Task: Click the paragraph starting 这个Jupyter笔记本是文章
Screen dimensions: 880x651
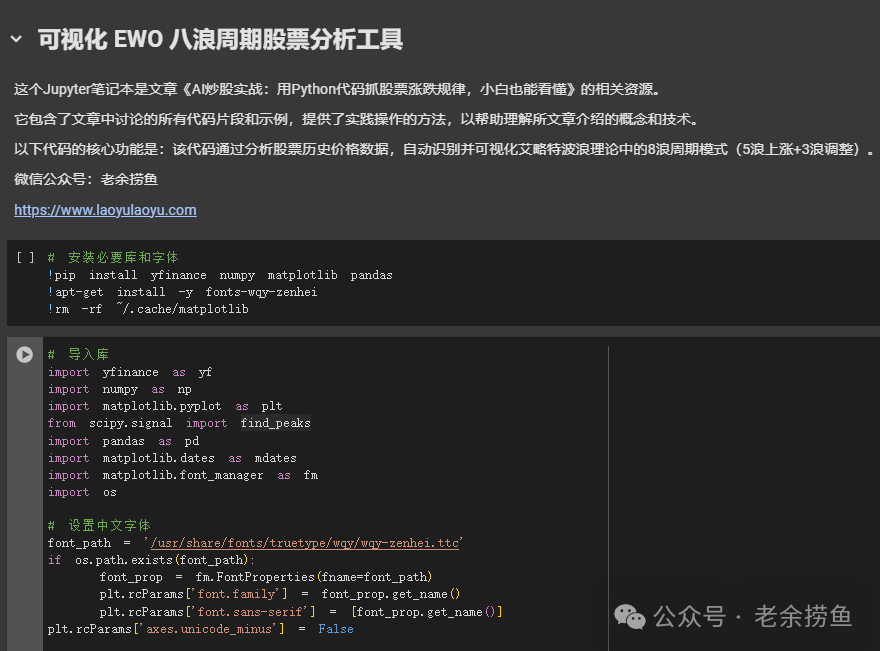Action: (x=340, y=89)
